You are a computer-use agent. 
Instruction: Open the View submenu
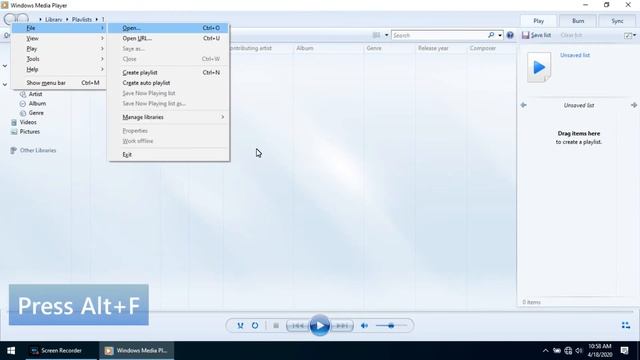pyautogui.click(x=60, y=38)
